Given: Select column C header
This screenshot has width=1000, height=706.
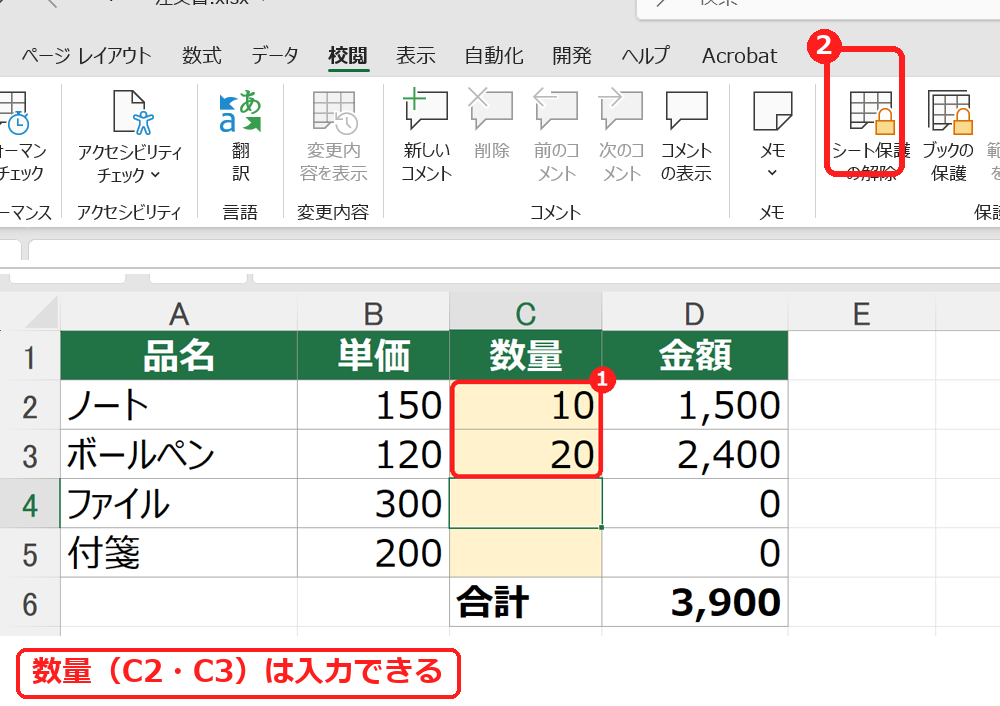Looking at the screenshot, I should (x=526, y=313).
